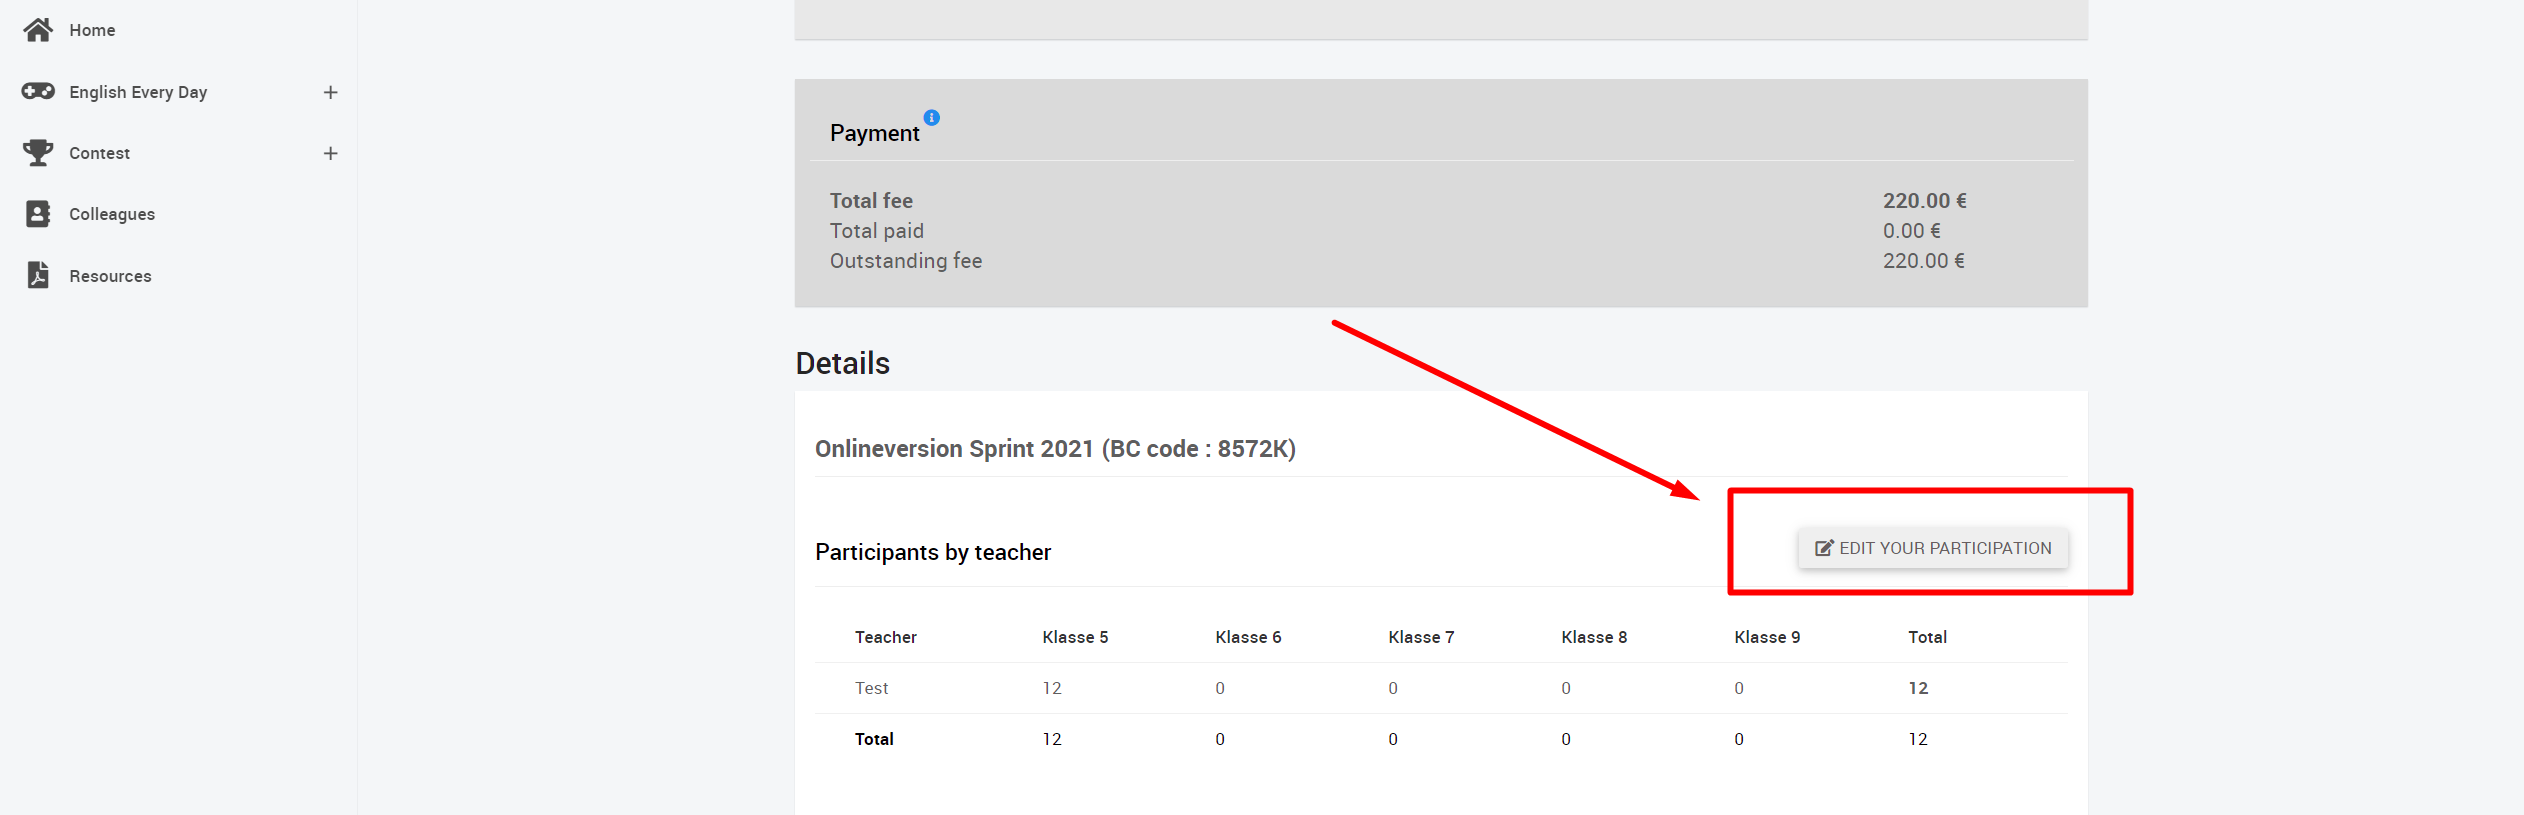Click the Participants by teacher heading
Image resolution: width=2524 pixels, height=815 pixels.
933,552
